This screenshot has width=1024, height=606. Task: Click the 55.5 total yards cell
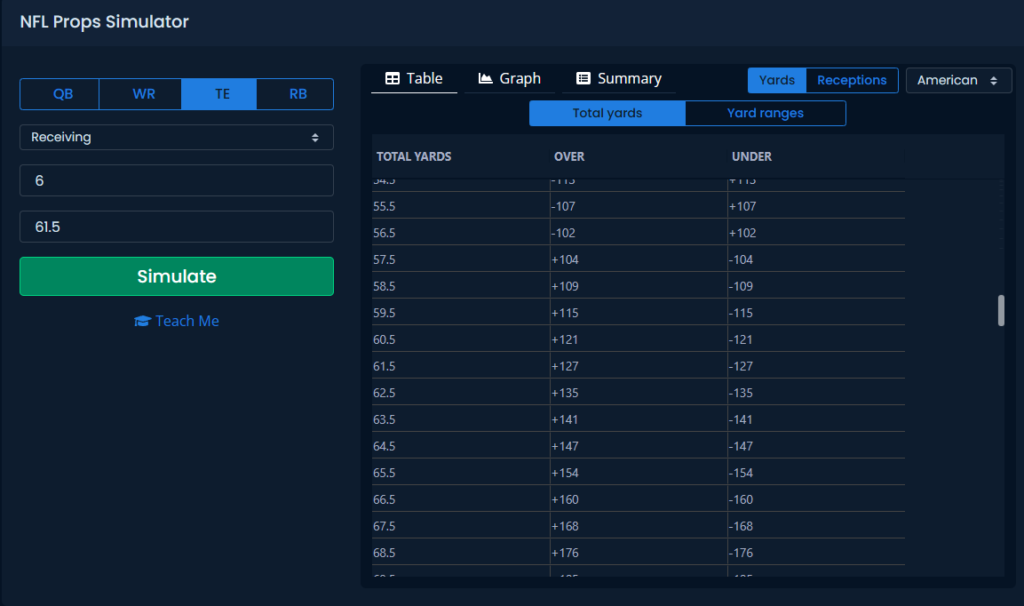[461, 206]
